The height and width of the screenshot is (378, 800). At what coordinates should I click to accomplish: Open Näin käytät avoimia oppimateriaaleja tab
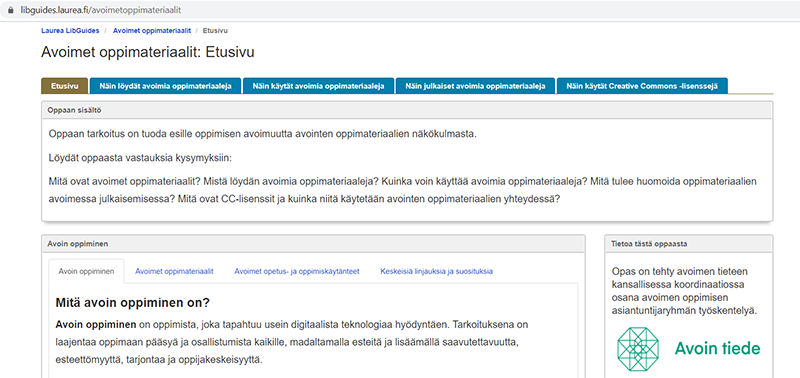click(x=318, y=86)
